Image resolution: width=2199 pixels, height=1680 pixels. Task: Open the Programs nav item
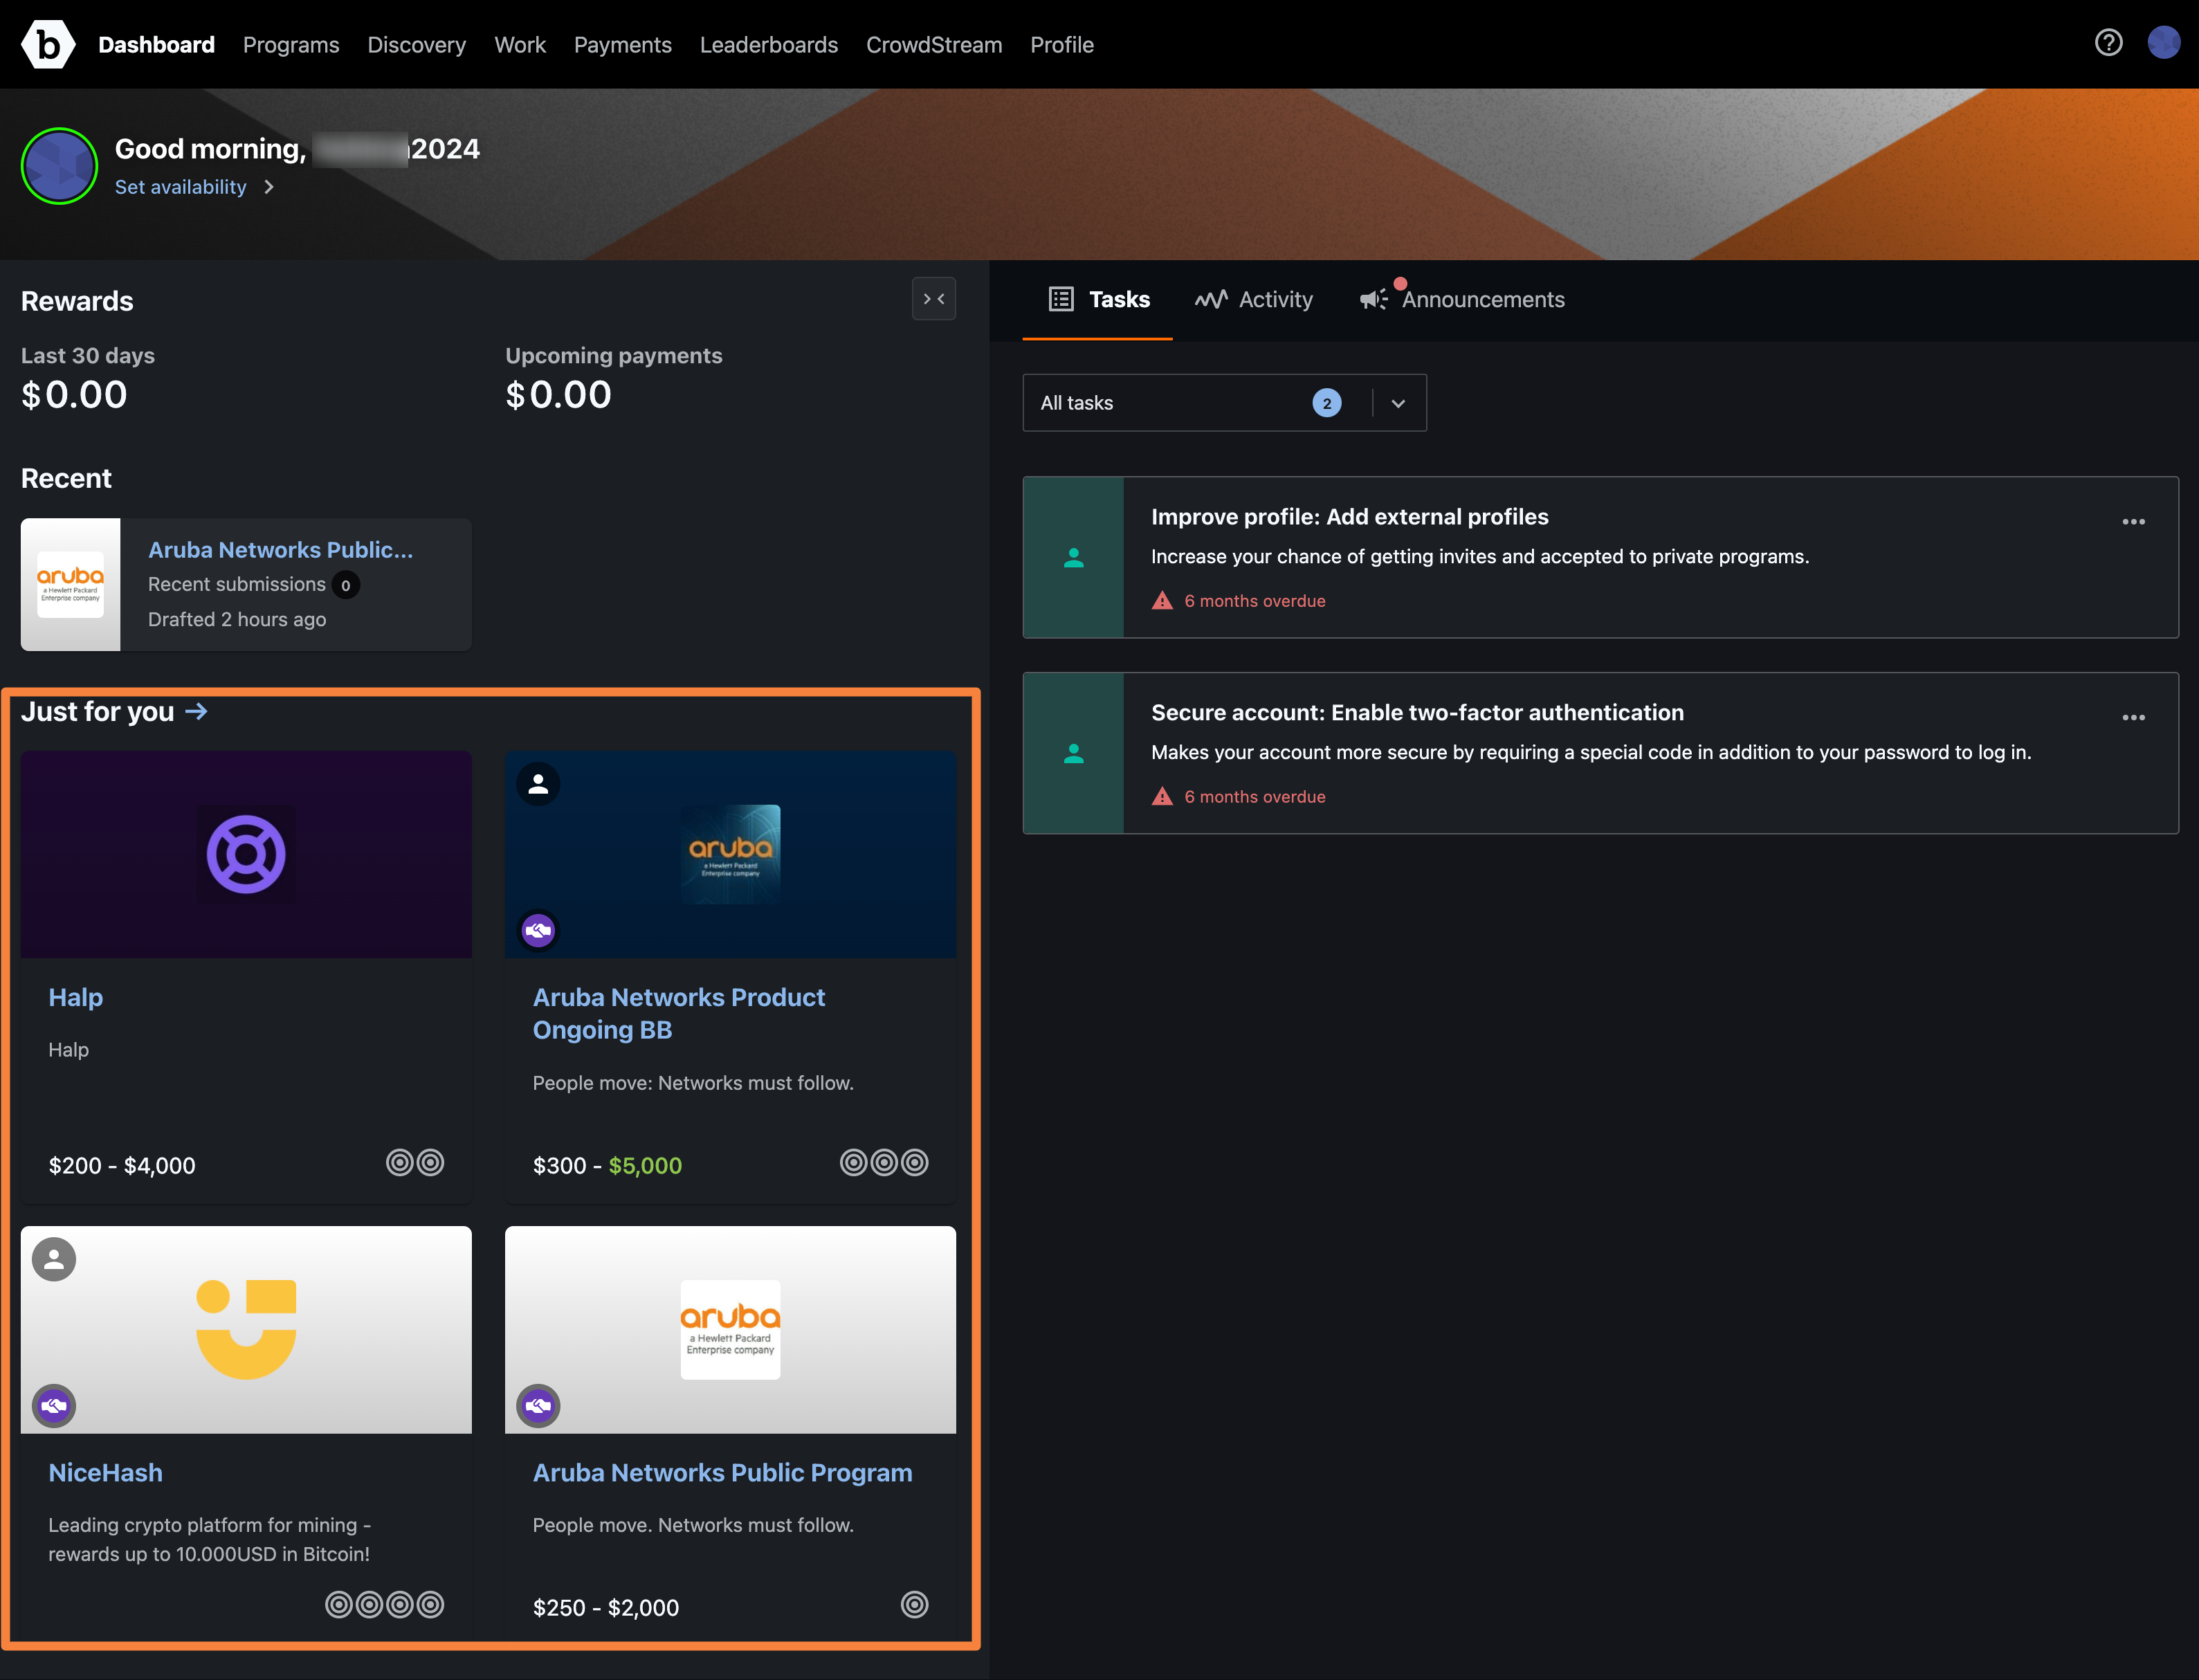291,45
